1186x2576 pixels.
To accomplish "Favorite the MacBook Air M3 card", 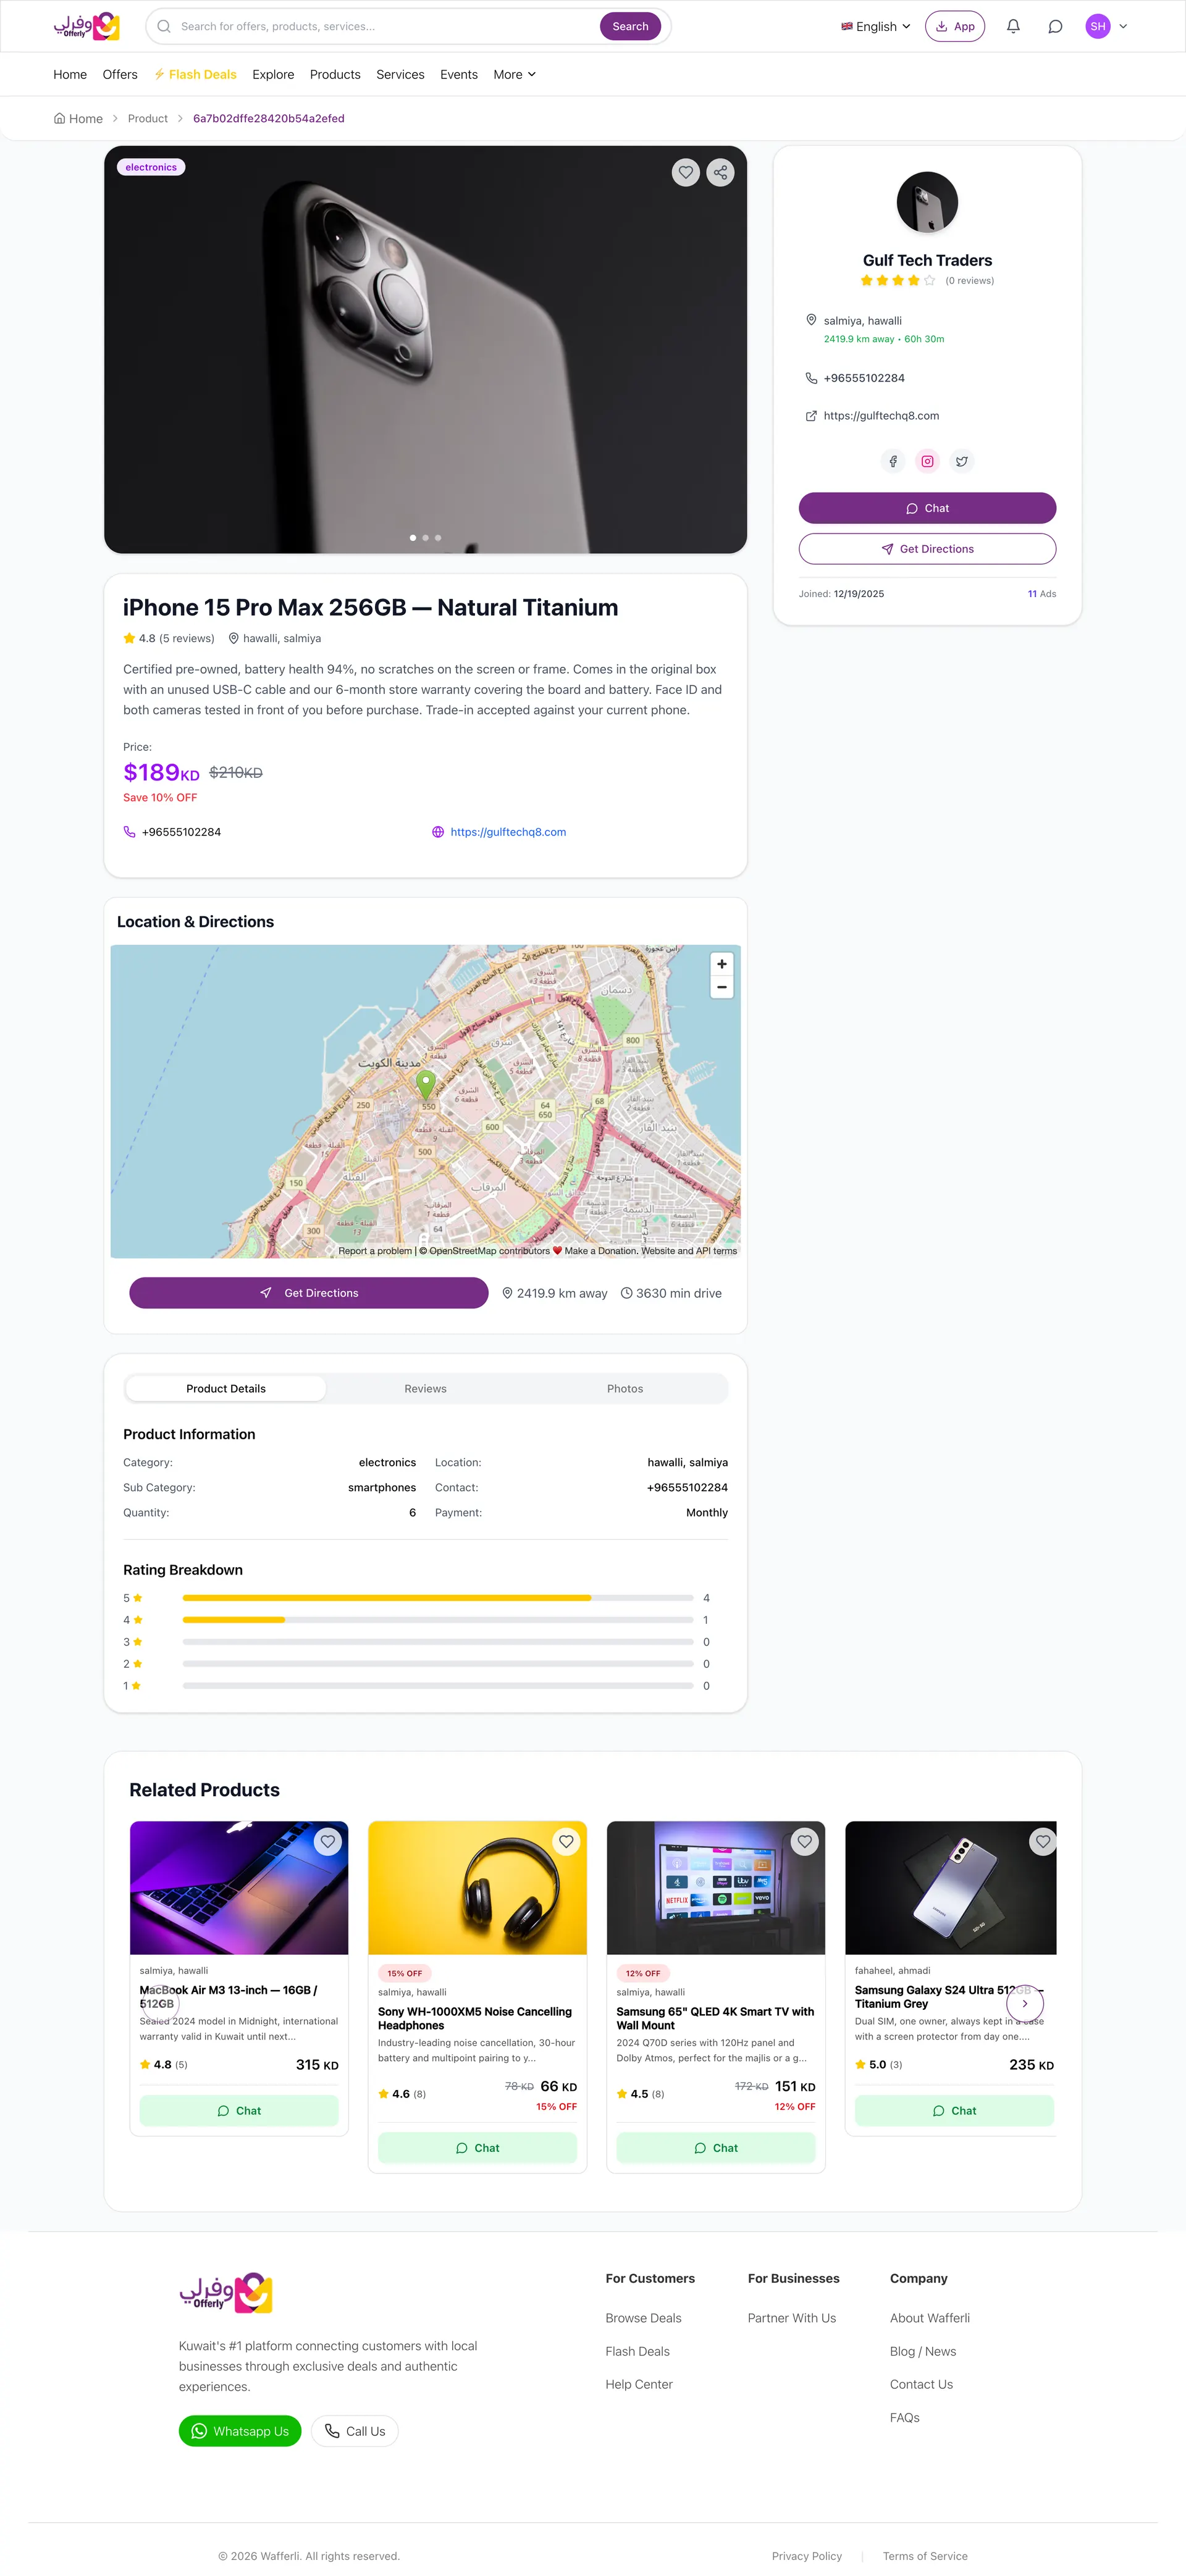I will coord(328,1841).
